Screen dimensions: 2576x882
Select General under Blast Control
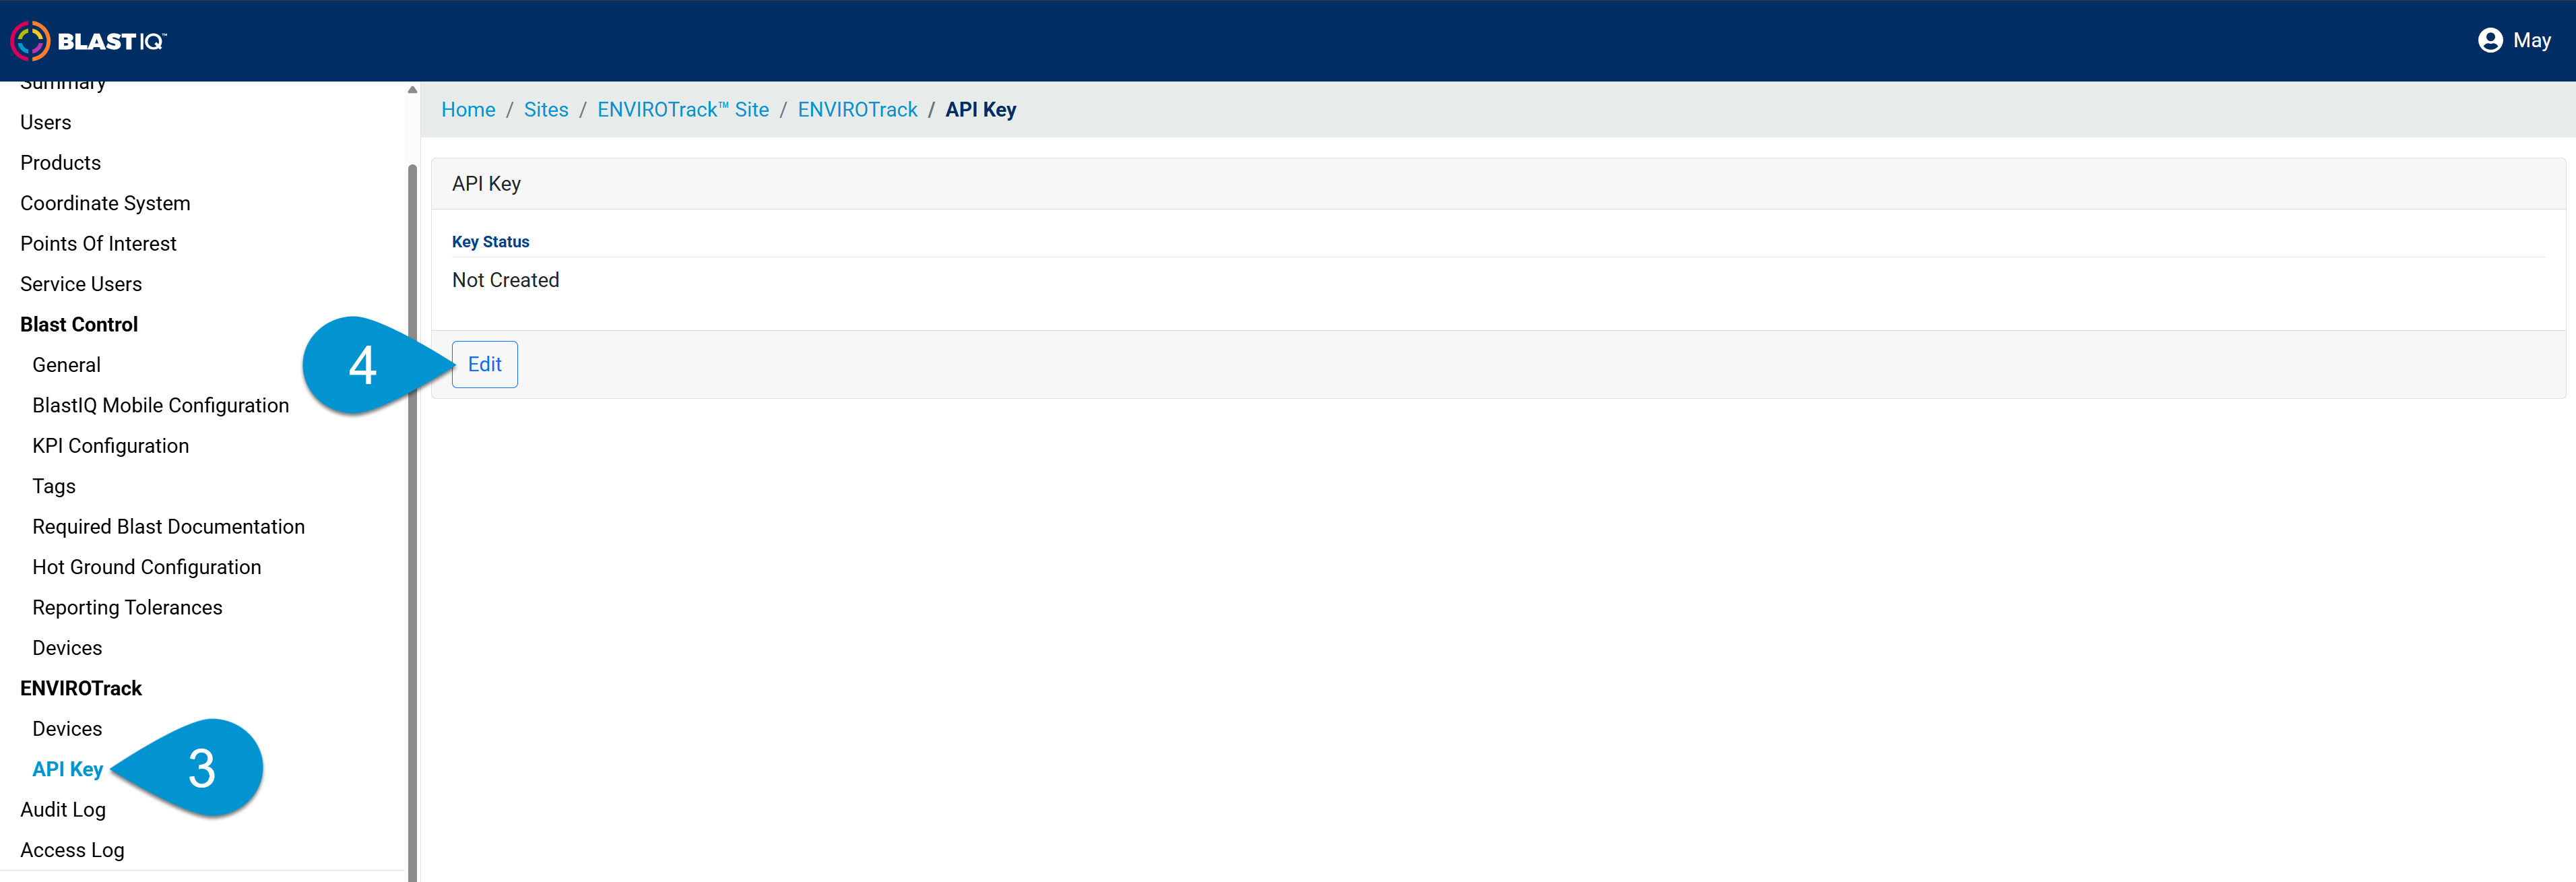(67, 365)
